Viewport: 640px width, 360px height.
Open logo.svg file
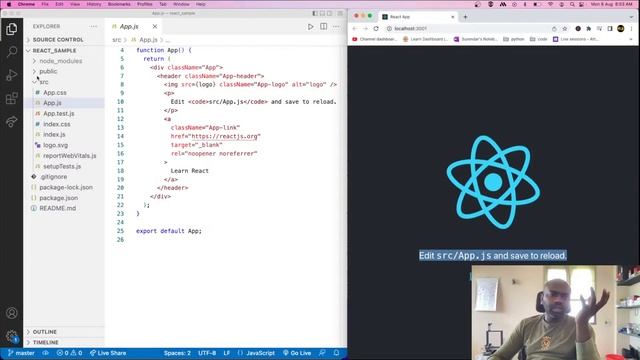(x=63, y=145)
